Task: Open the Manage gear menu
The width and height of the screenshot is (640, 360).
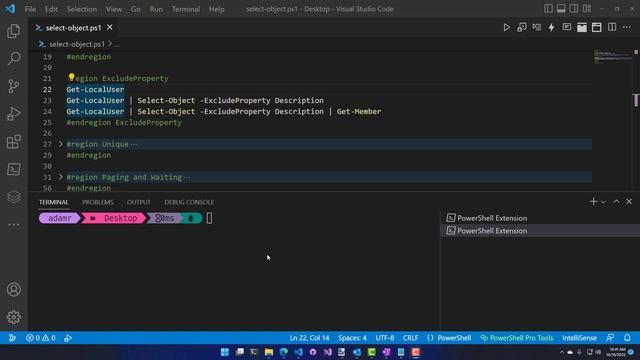Action: pos(13,317)
